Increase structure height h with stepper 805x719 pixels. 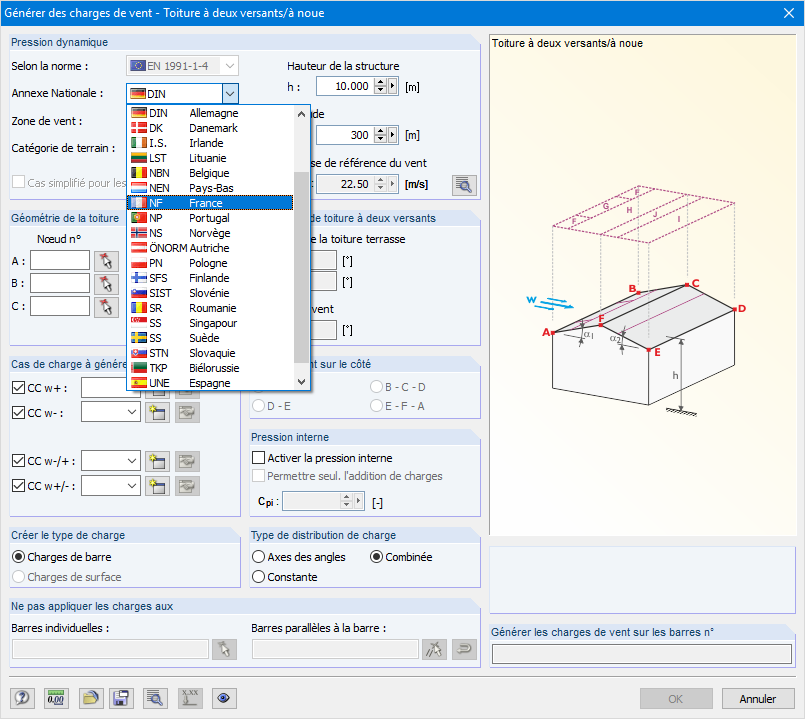click(380, 82)
